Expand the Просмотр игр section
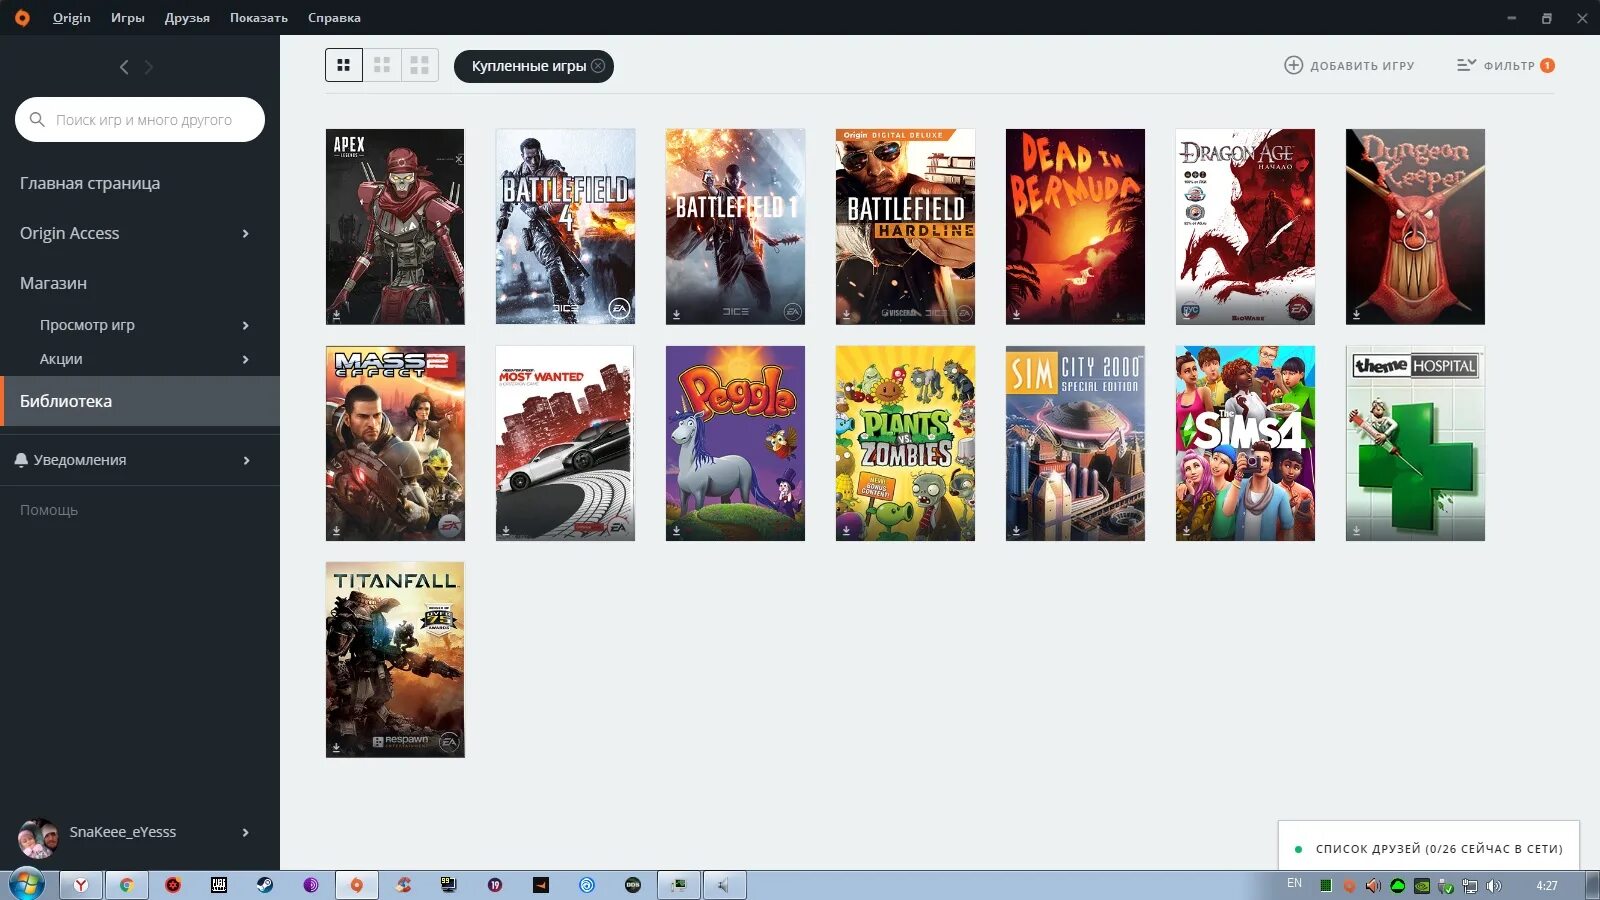 [245, 325]
